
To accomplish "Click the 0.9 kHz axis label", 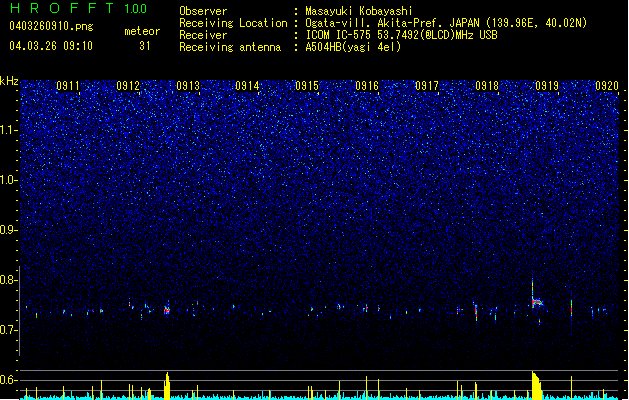I will click(9, 230).
